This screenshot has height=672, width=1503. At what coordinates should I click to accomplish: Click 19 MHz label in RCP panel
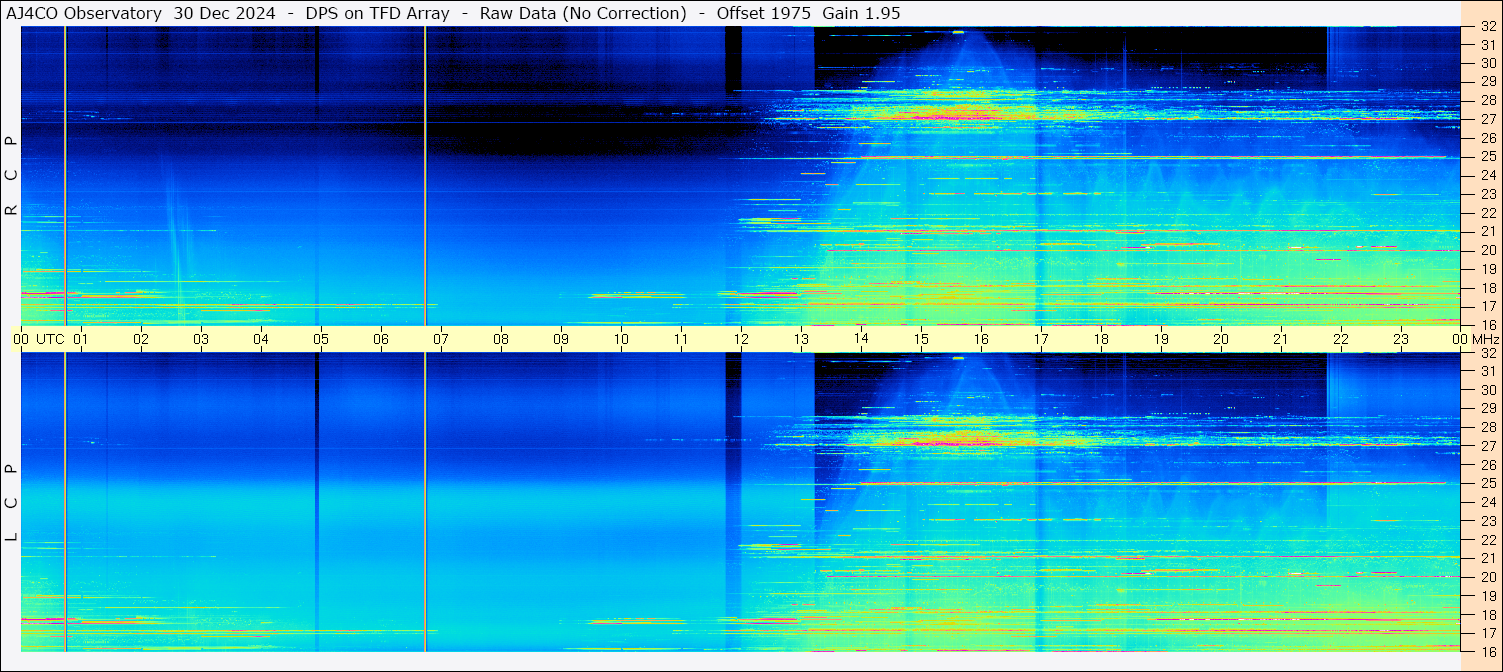[x=1488, y=268]
